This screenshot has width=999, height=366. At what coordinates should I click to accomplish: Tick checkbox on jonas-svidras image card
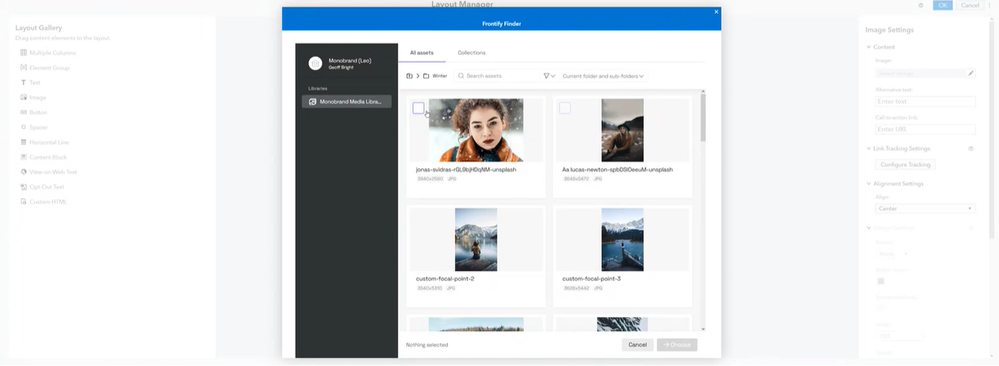(418, 108)
